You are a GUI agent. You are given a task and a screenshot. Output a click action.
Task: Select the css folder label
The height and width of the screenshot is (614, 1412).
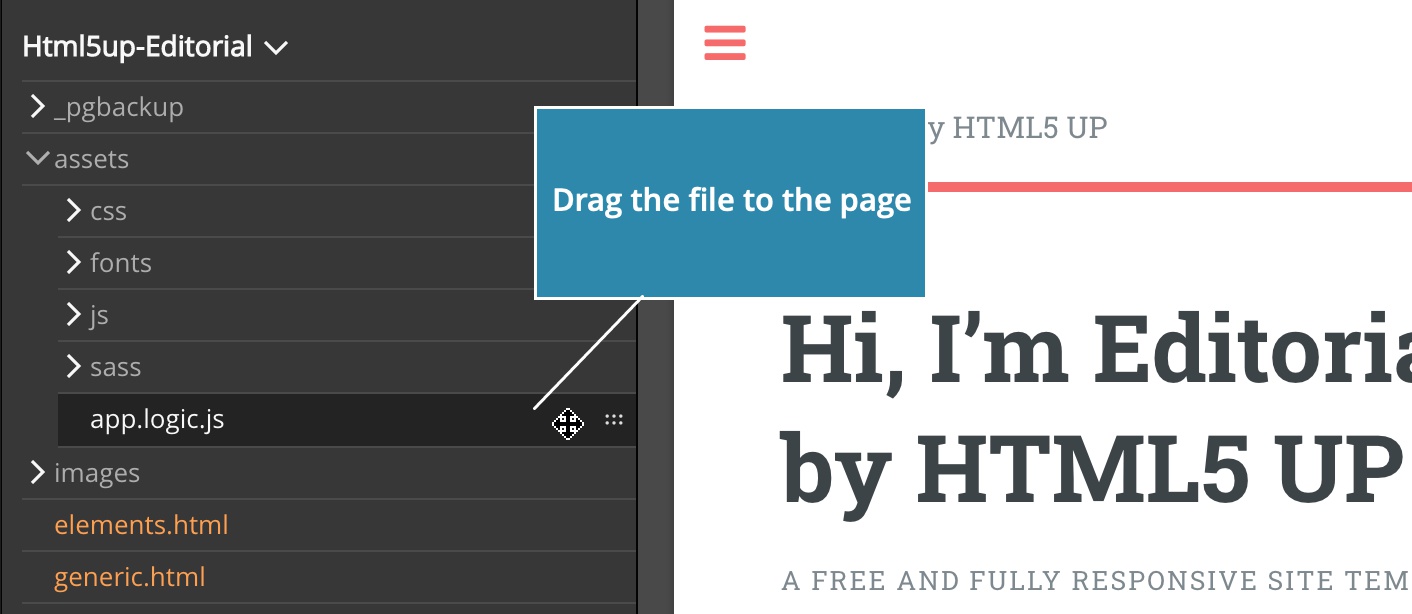[x=108, y=211]
